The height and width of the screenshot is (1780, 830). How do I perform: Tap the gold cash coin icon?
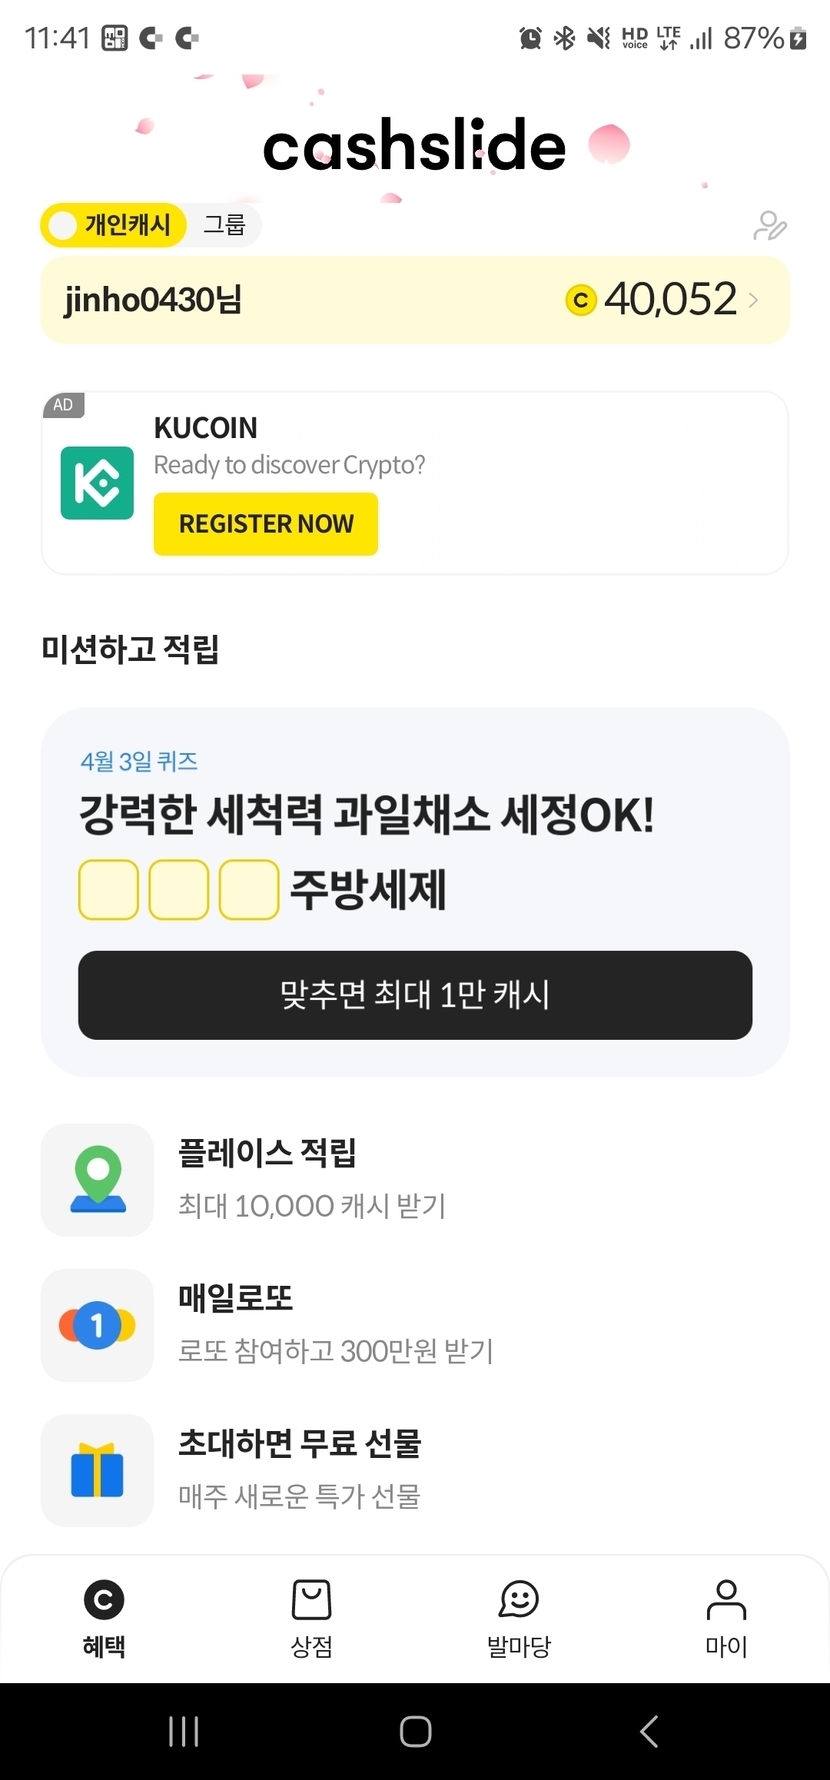581,300
